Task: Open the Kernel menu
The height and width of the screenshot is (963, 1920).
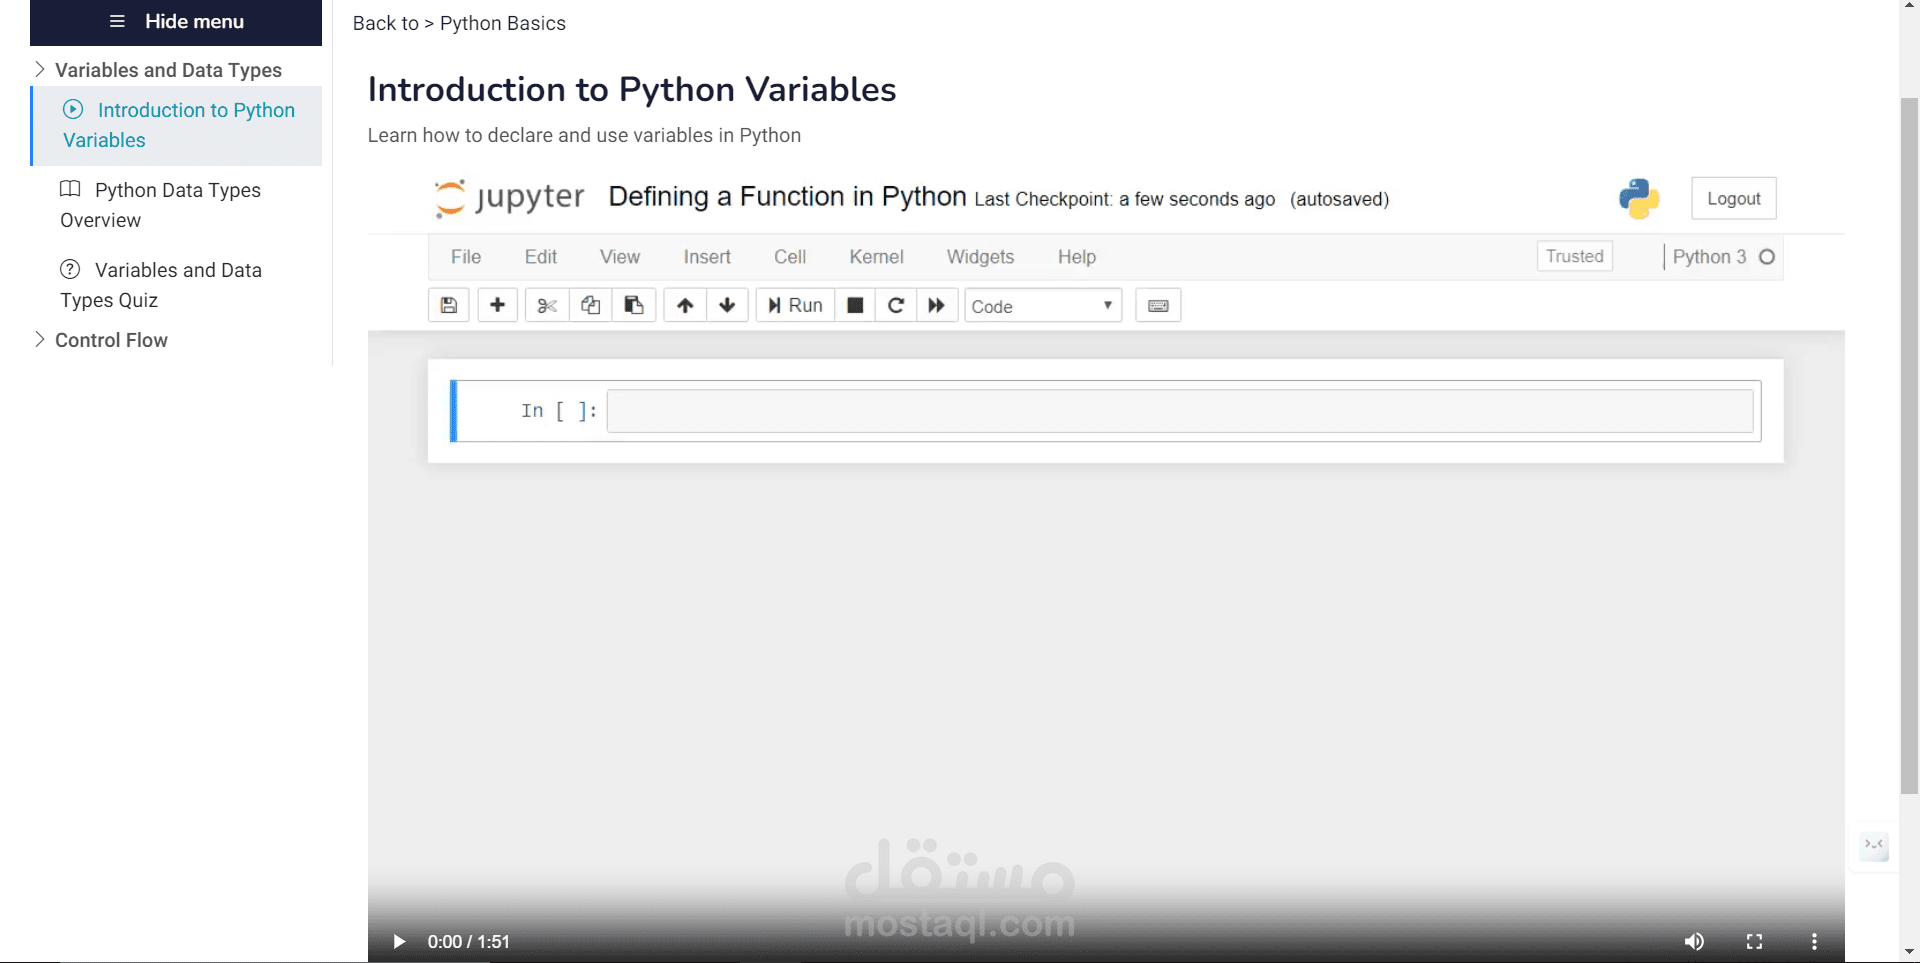Action: (x=877, y=257)
